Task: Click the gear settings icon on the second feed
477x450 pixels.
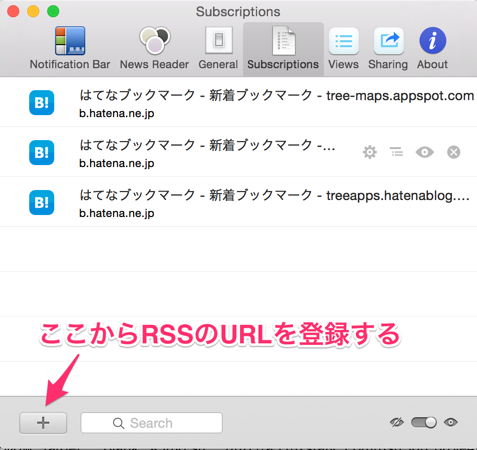Action: click(370, 152)
